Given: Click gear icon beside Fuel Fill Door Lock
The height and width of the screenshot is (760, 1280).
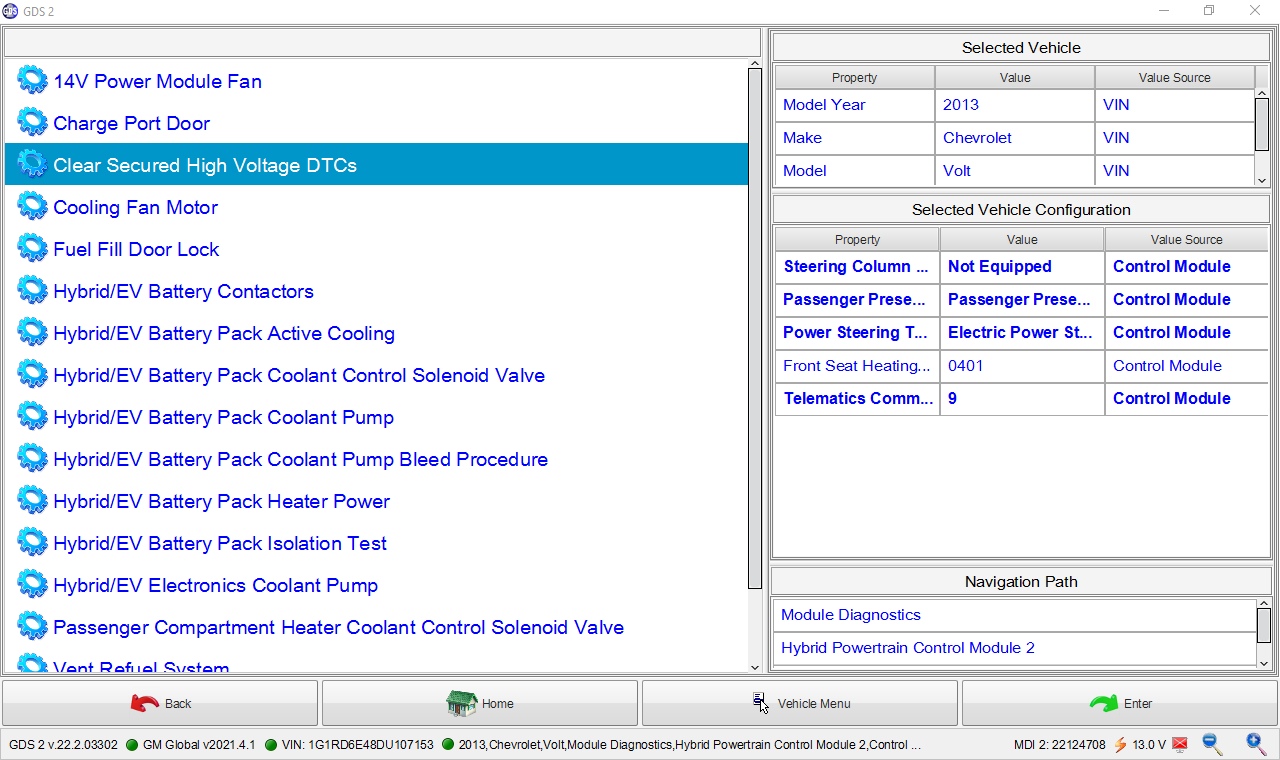Looking at the screenshot, I should [x=32, y=249].
